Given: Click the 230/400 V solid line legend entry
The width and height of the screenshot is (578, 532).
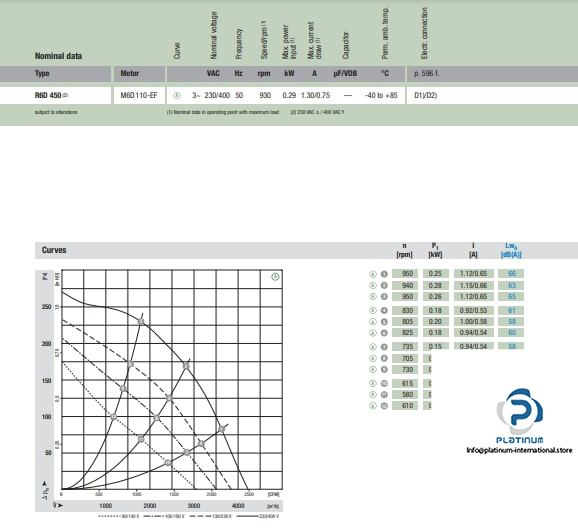Looking at the screenshot, I should 258,516.
